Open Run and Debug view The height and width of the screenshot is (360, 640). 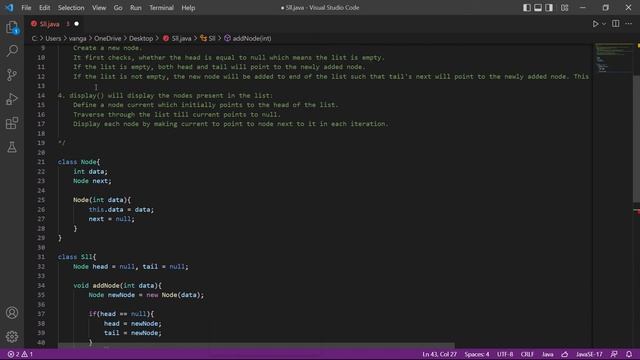click(x=12, y=99)
